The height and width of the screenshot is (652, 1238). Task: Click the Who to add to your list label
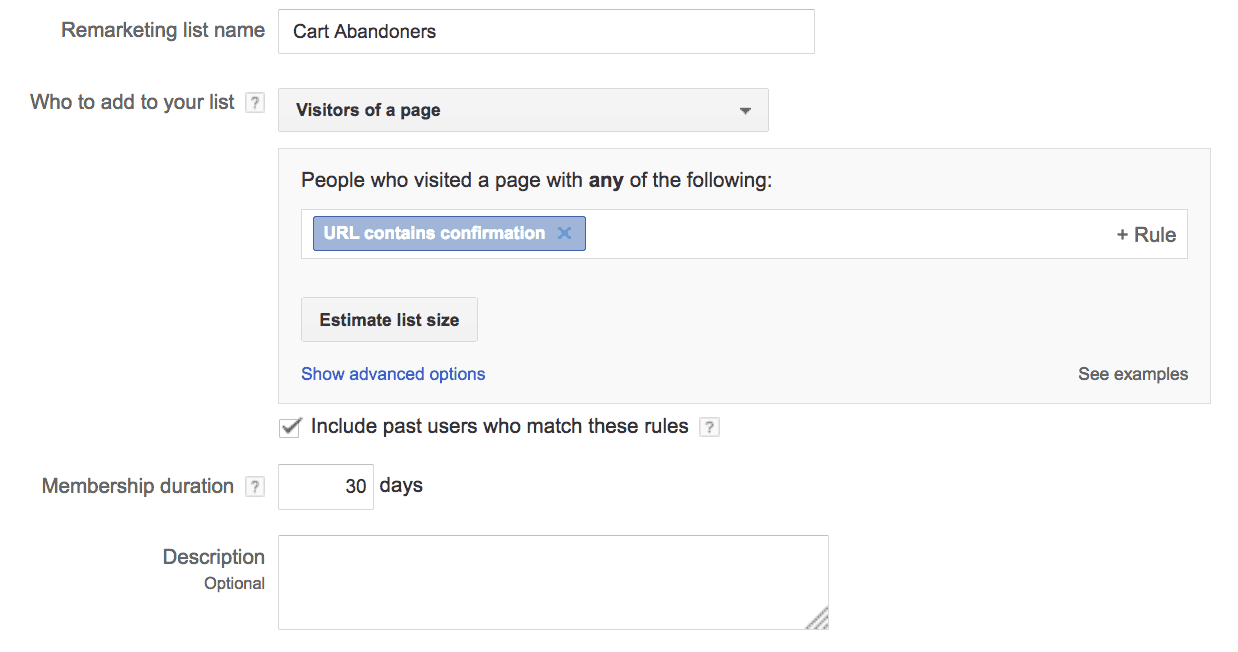(133, 102)
